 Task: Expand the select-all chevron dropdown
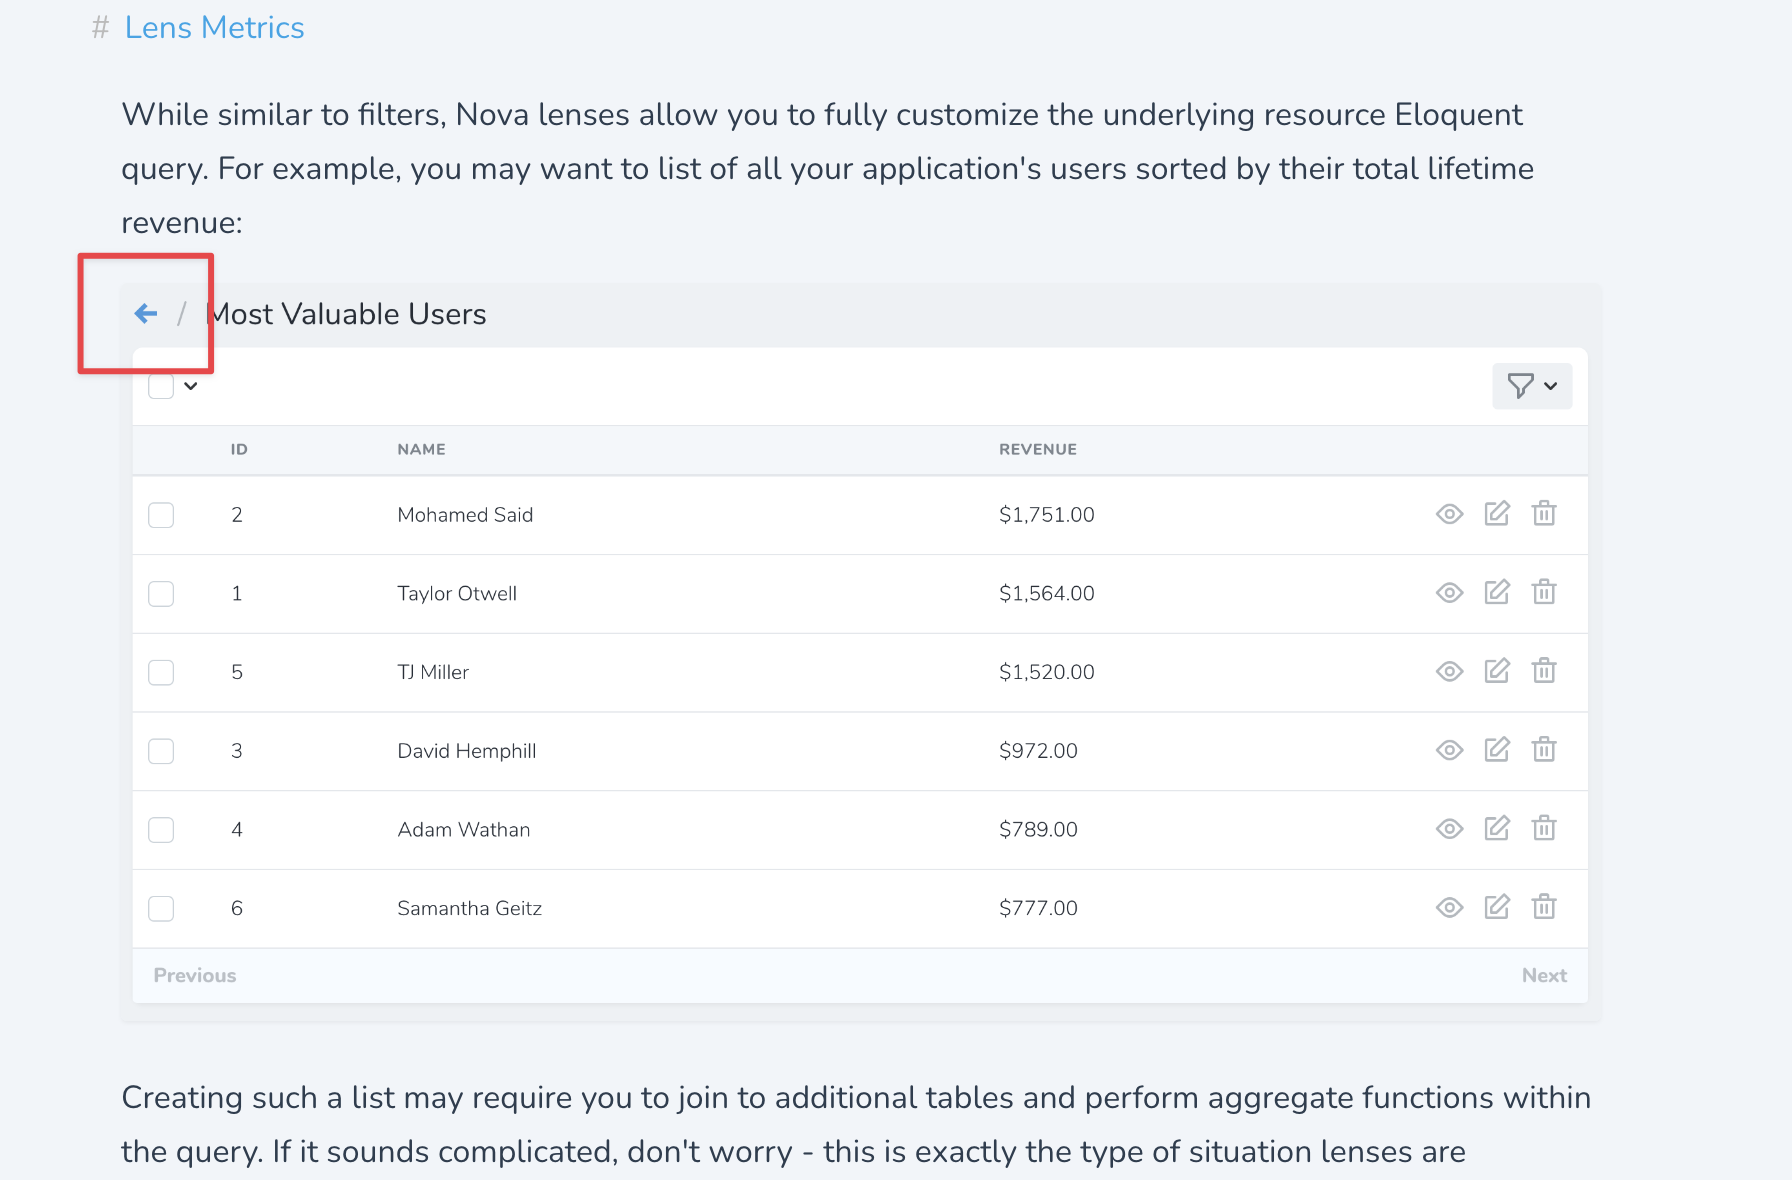[191, 387]
